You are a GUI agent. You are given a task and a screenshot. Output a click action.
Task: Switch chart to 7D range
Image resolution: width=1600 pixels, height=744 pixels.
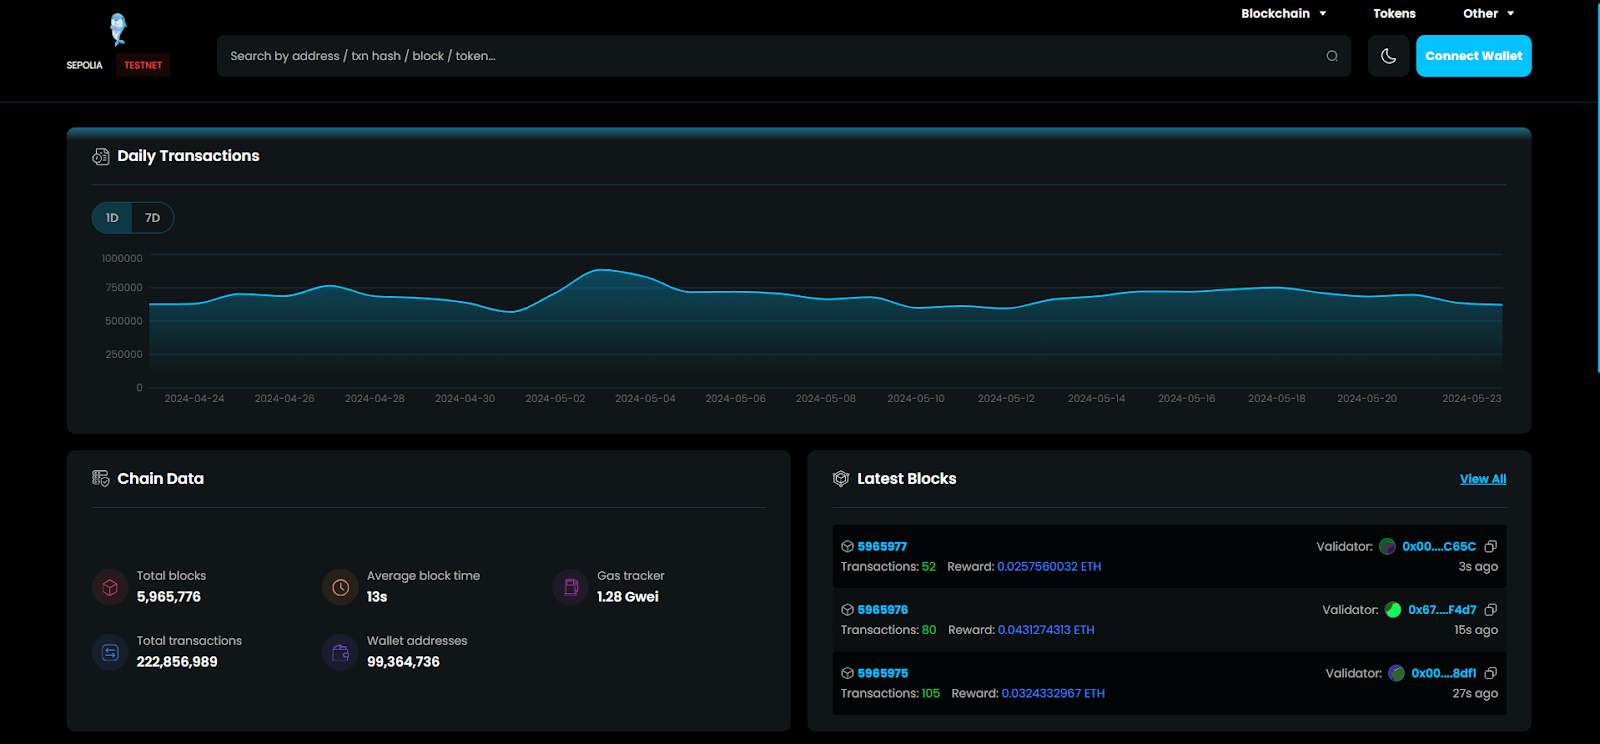coord(152,218)
